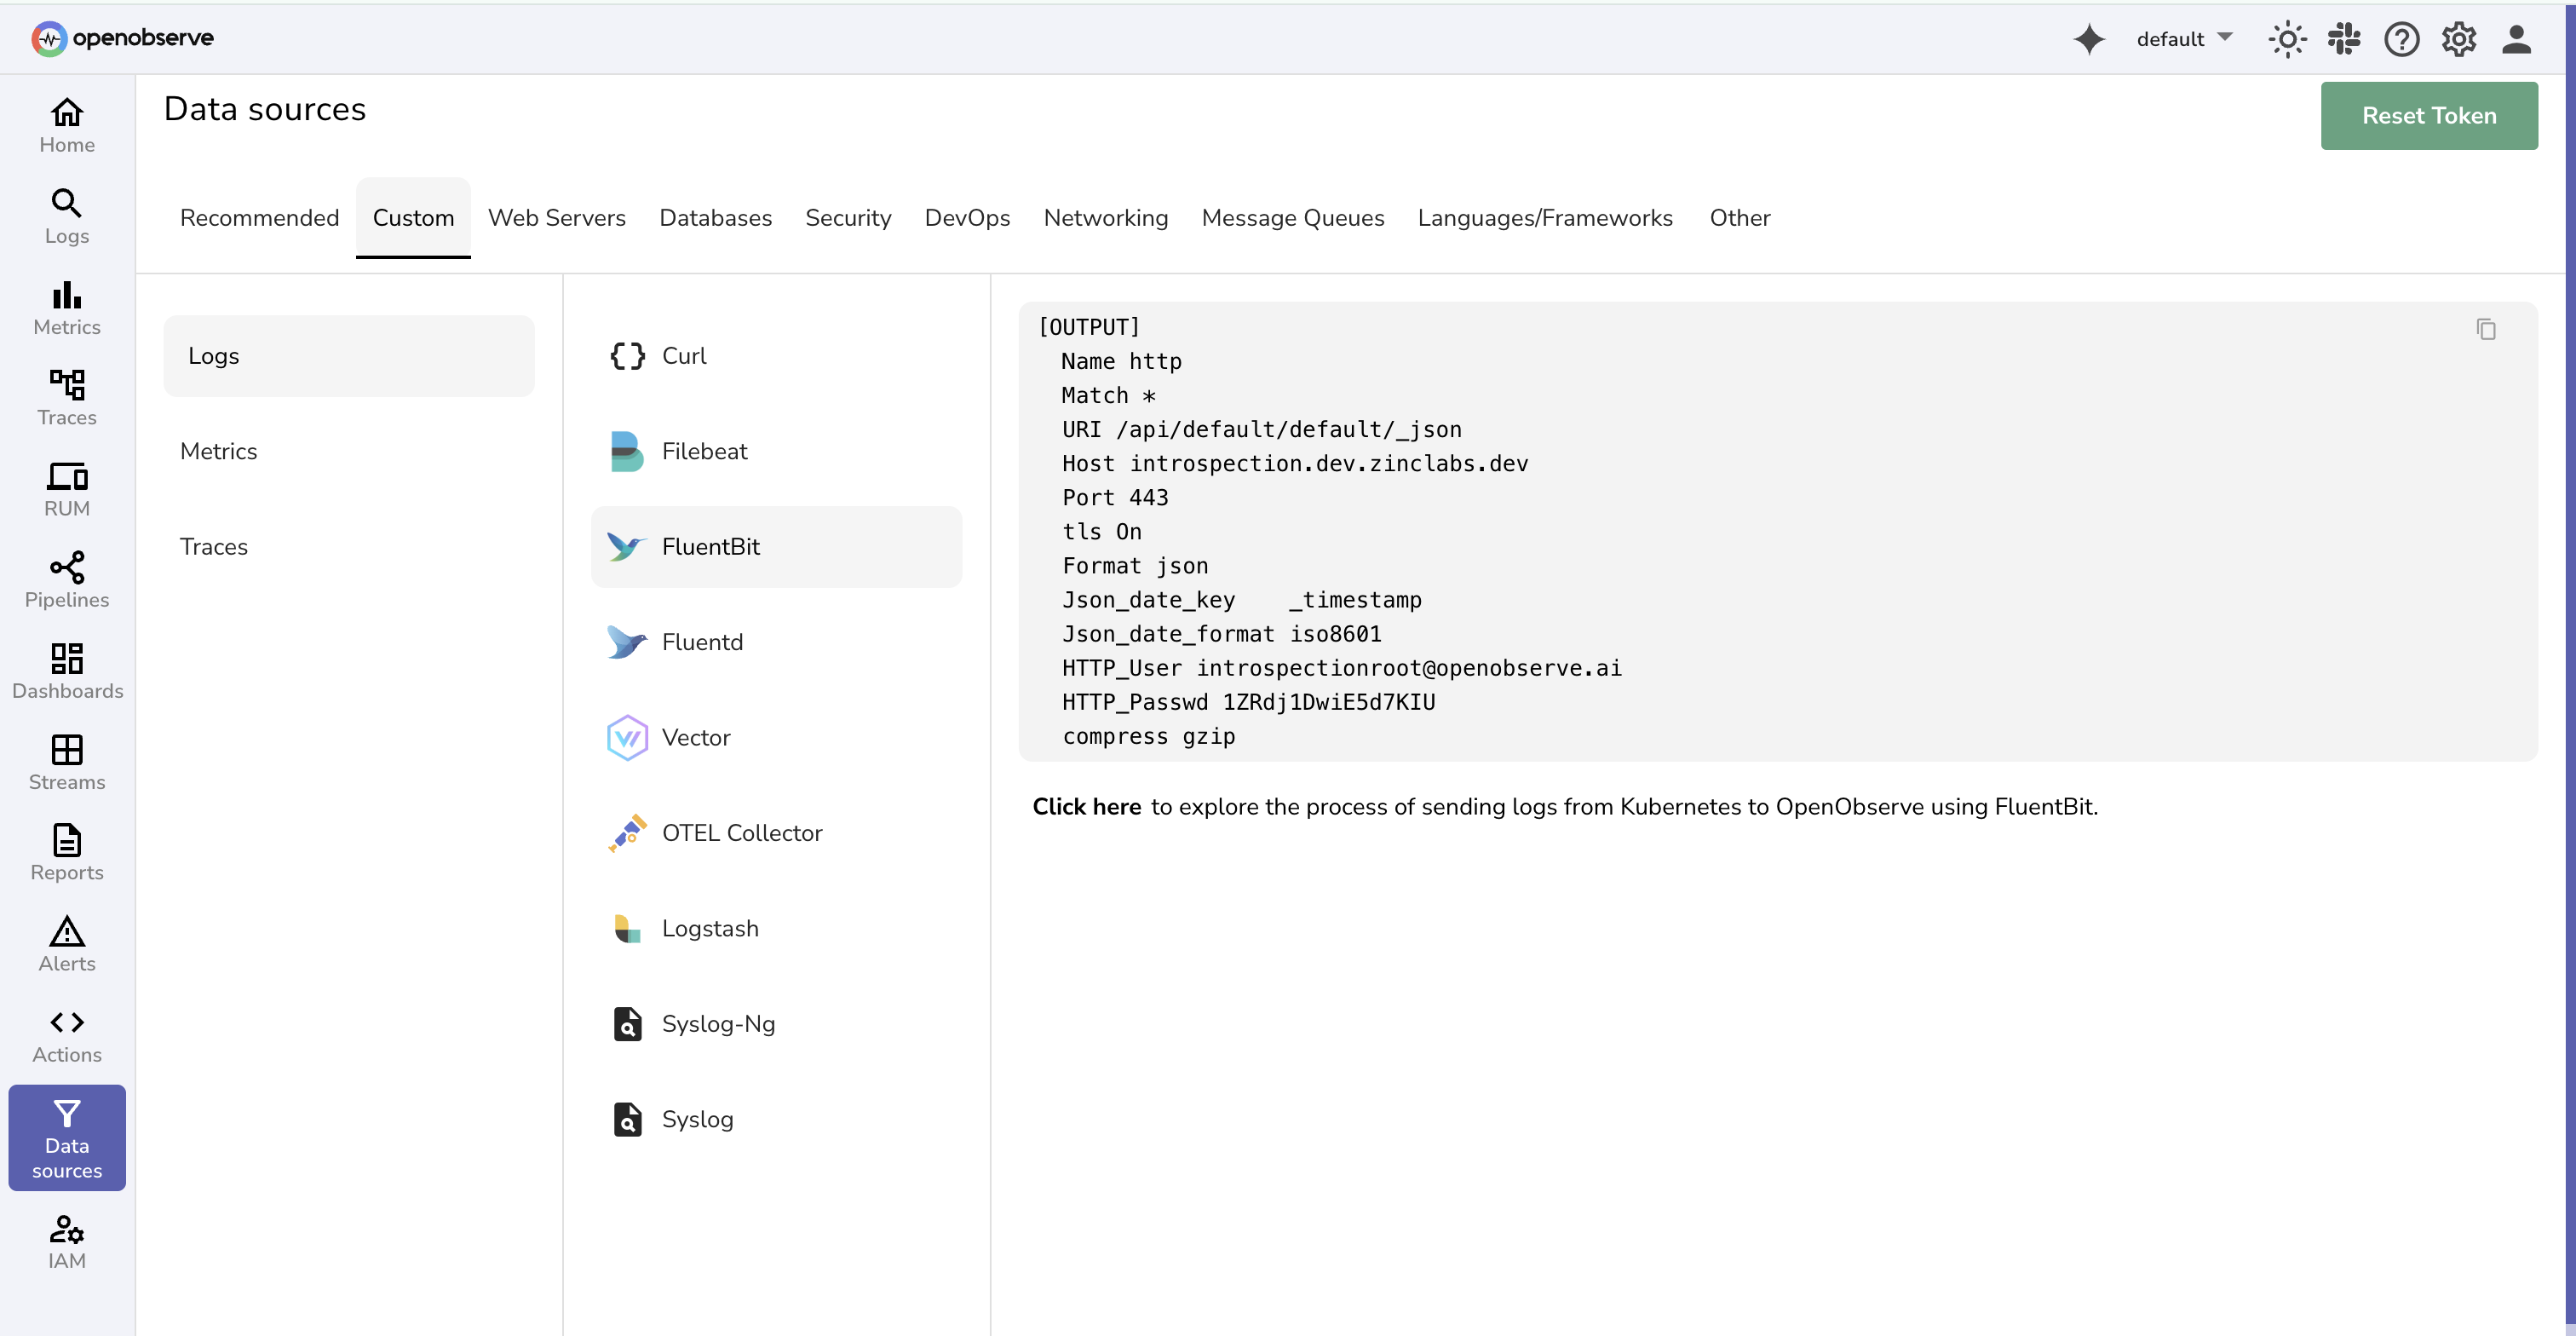Open the Slack community icon

coord(2344,39)
